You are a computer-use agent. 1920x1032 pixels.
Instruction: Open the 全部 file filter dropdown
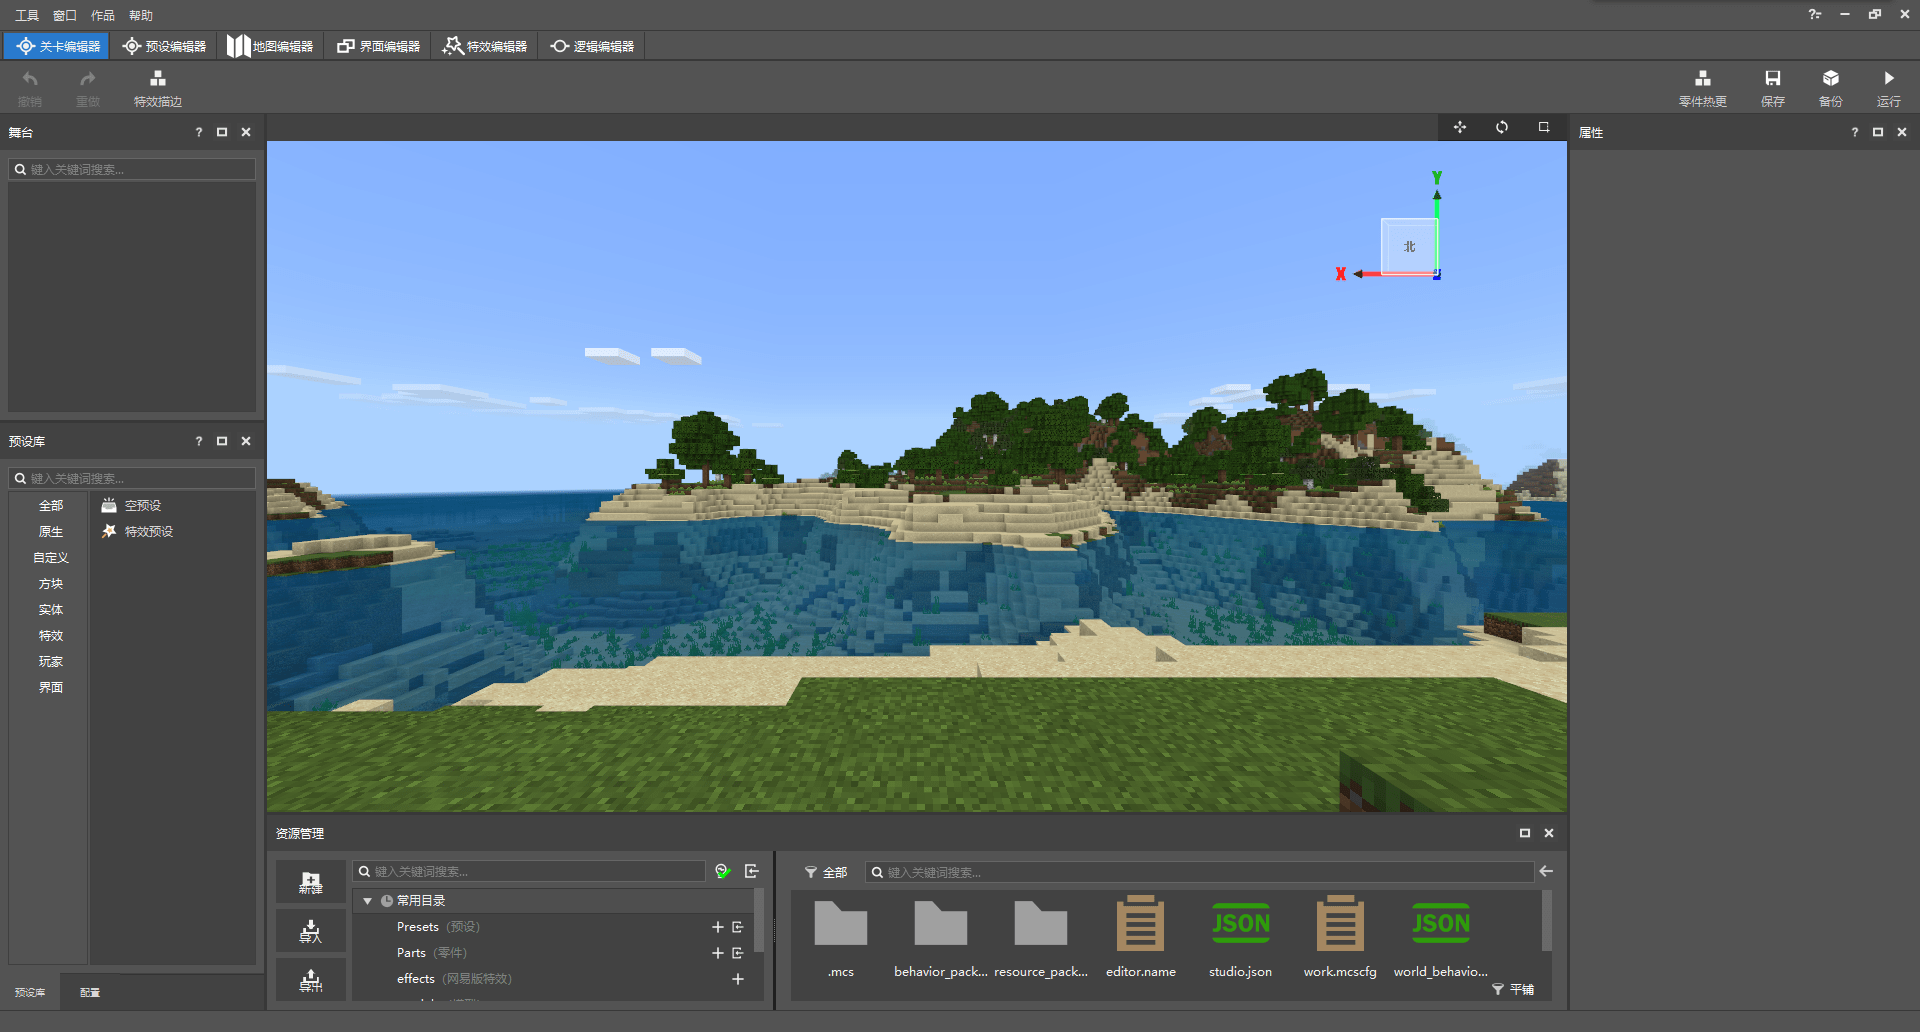pos(826,873)
